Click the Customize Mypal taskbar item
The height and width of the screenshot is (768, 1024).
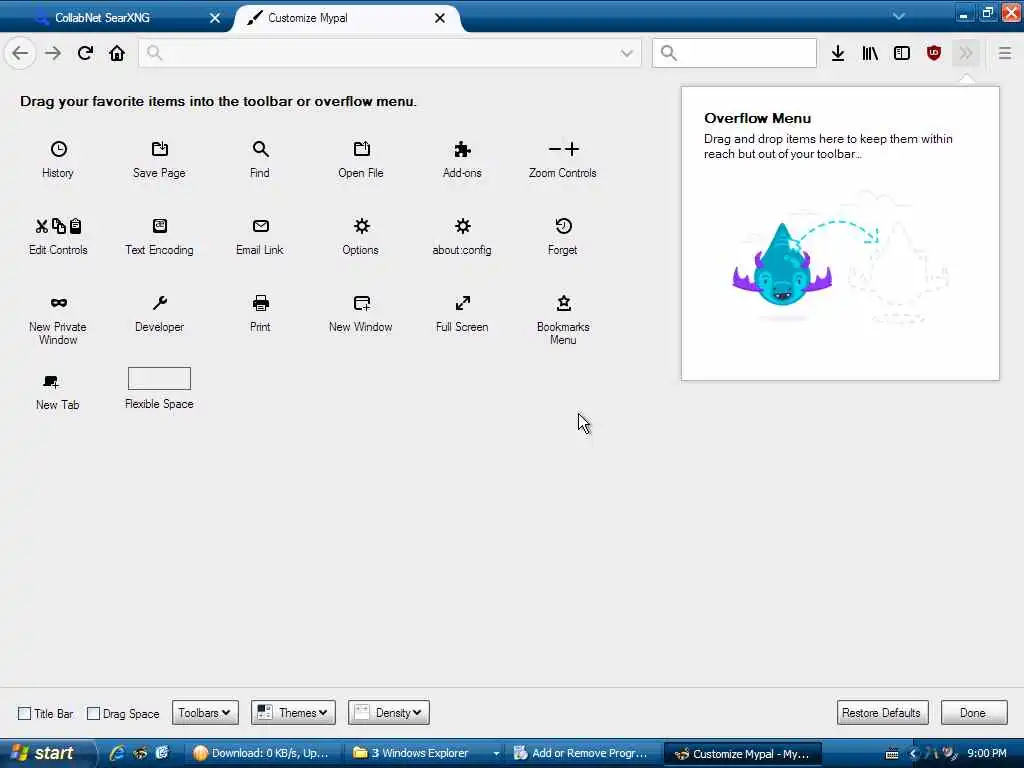tap(742, 754)
